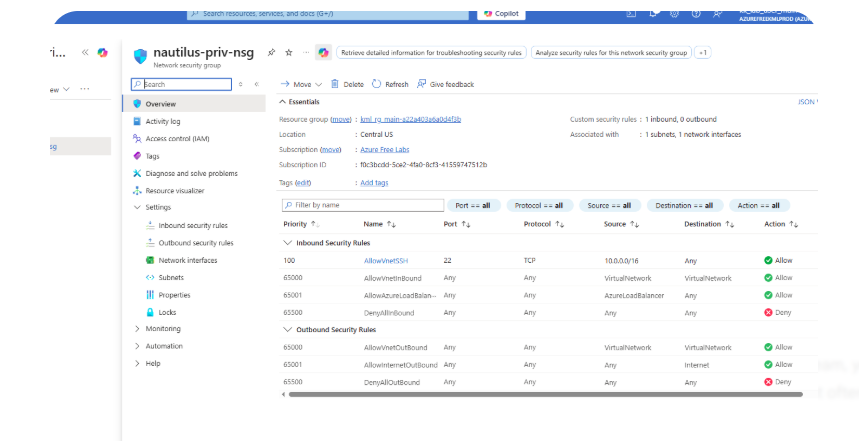859x441 pixels.
Task: Click Add tags link
Action: click(374, 183)
